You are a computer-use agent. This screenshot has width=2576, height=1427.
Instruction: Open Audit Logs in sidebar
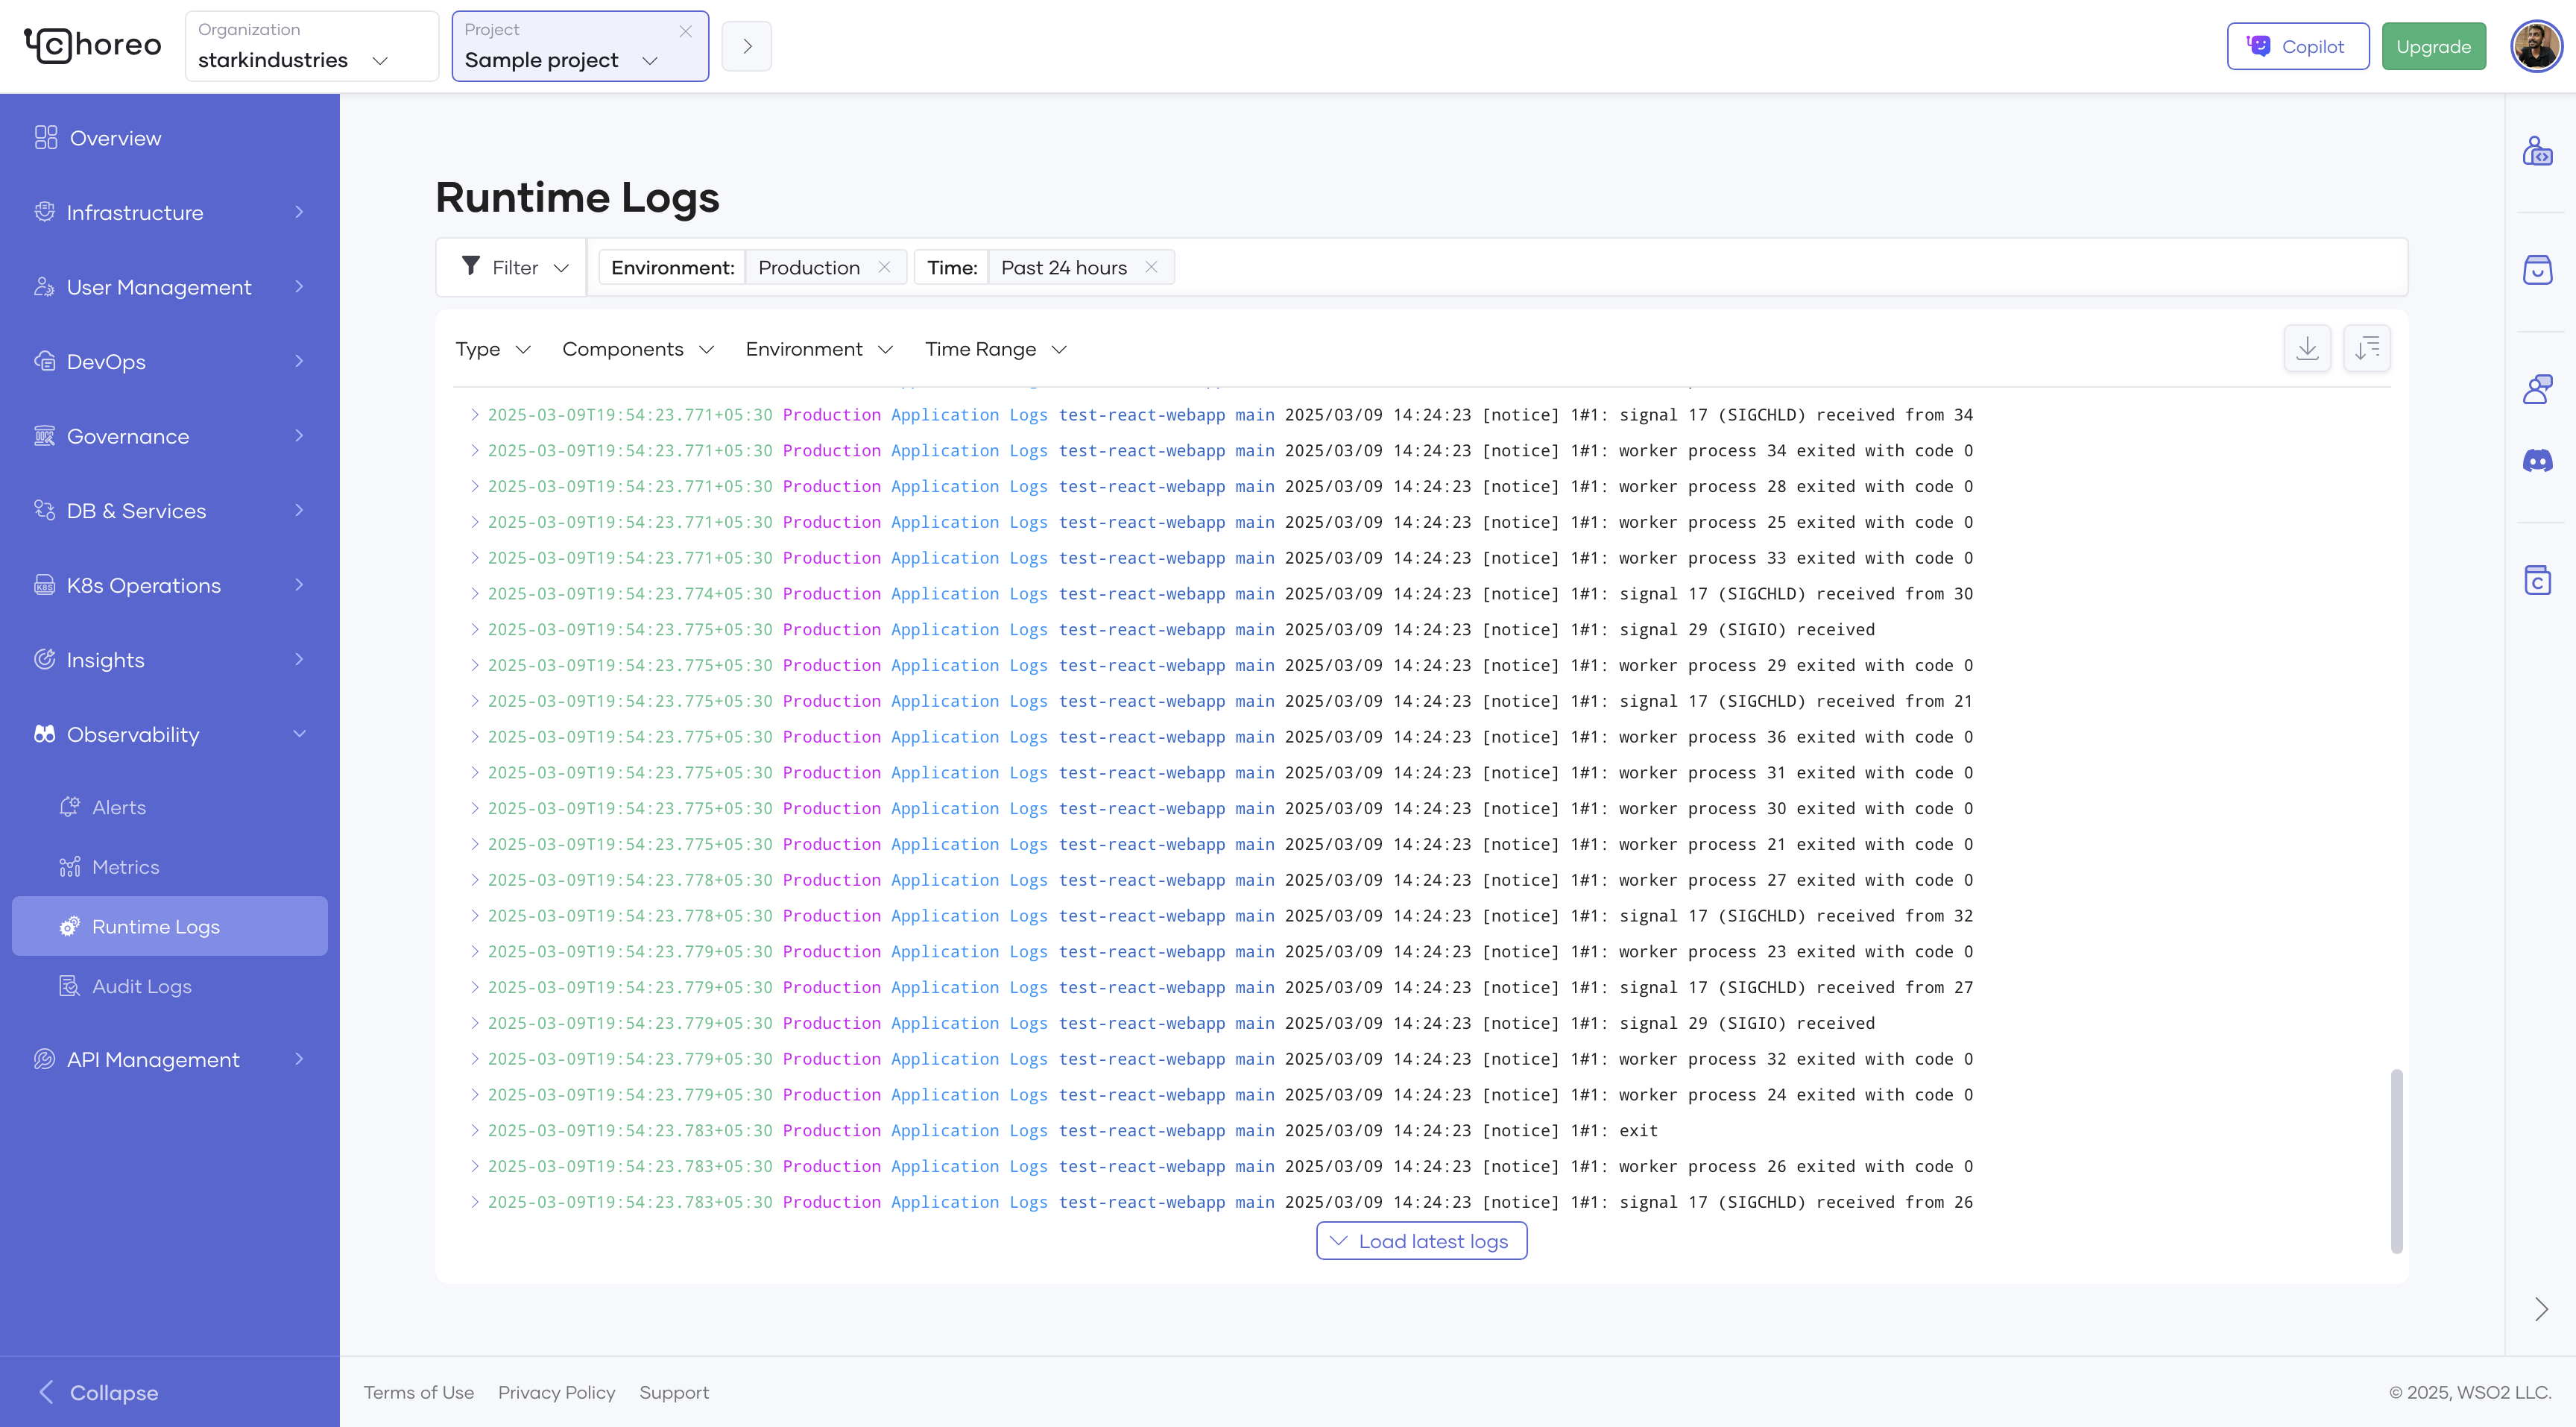click(x=141, y=986)
